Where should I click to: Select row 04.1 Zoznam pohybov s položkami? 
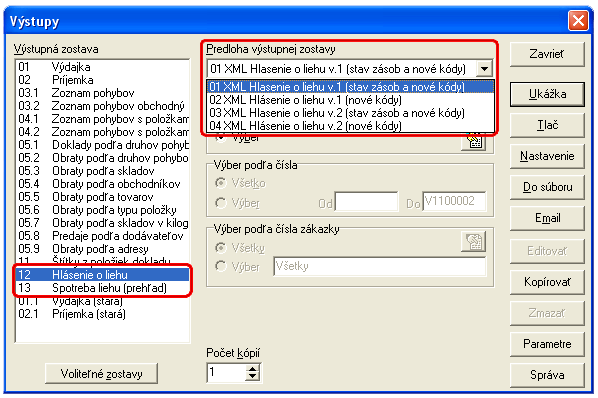(103, 119)
